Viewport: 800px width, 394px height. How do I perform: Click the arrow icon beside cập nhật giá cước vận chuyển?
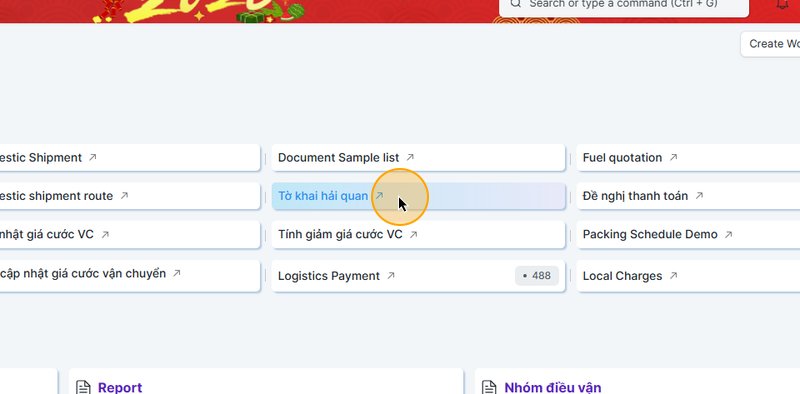coord(177,273)
